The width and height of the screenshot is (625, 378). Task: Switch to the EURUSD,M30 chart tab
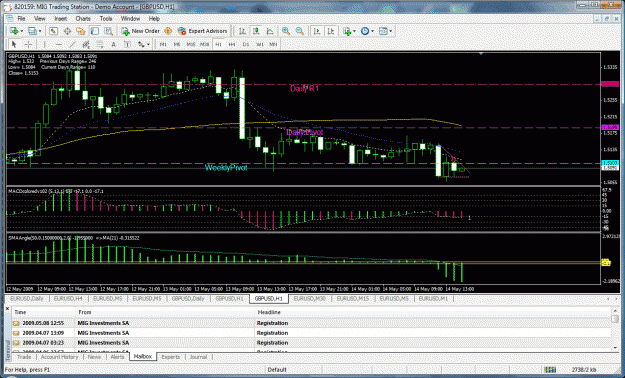pos(310,298)
